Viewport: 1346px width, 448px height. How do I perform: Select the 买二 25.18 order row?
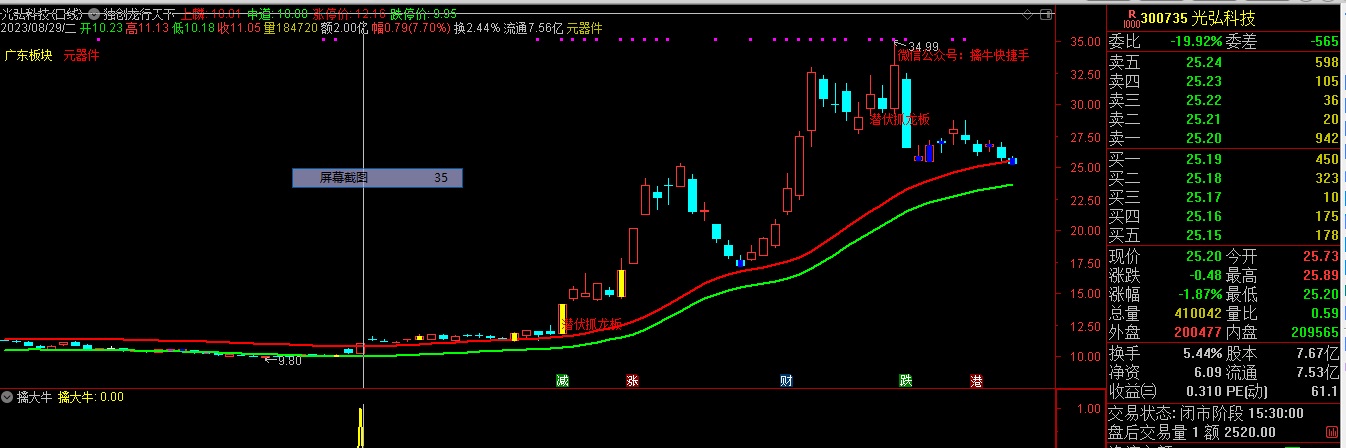[1225, 178]
